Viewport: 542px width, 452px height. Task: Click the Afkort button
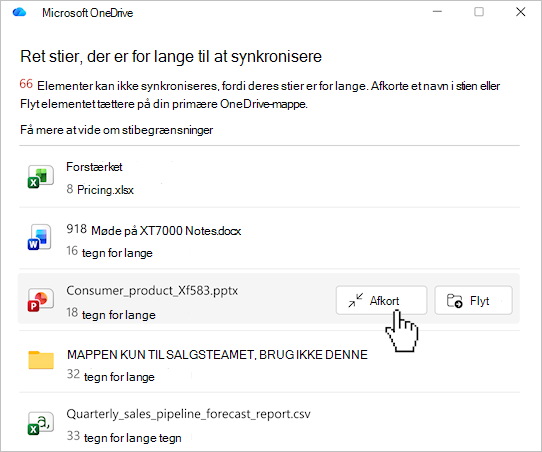pyautogui.click(x=381, y=300)
